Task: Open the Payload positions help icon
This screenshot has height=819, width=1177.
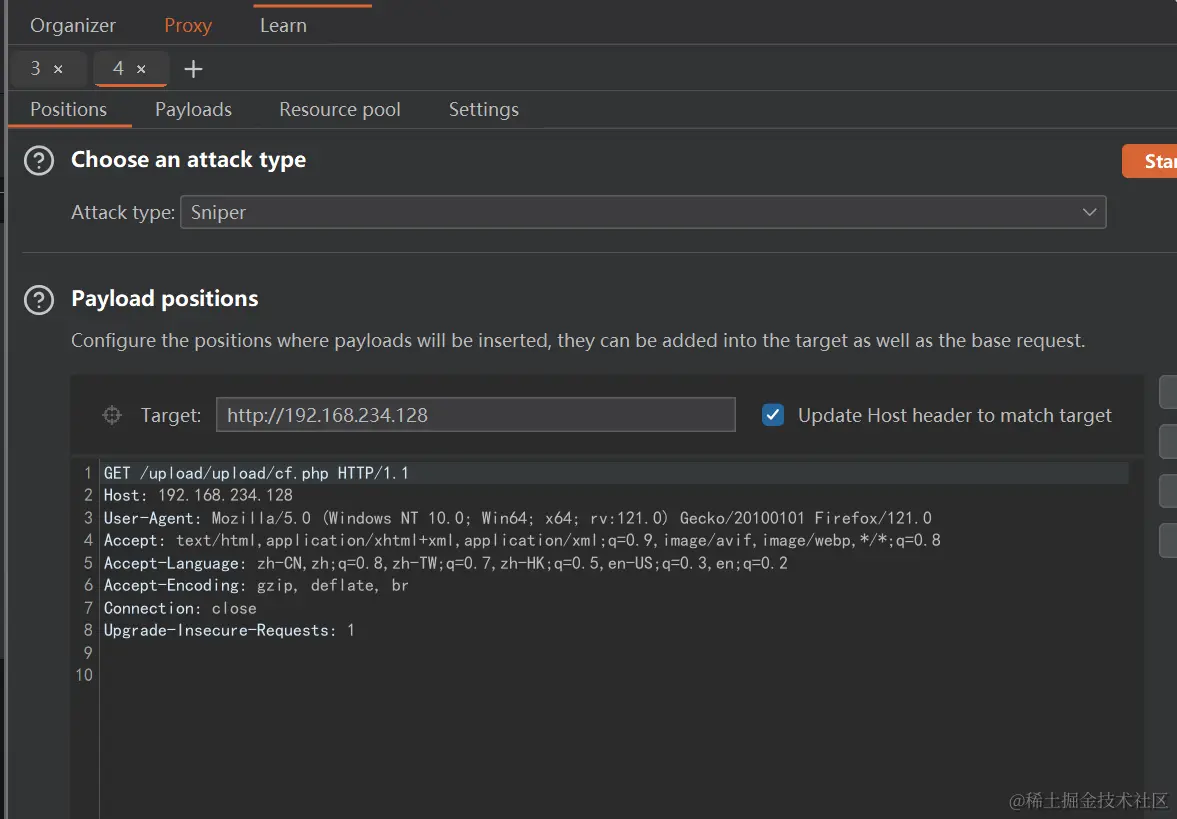Action: pyautogui.click(x=39, y=300)
